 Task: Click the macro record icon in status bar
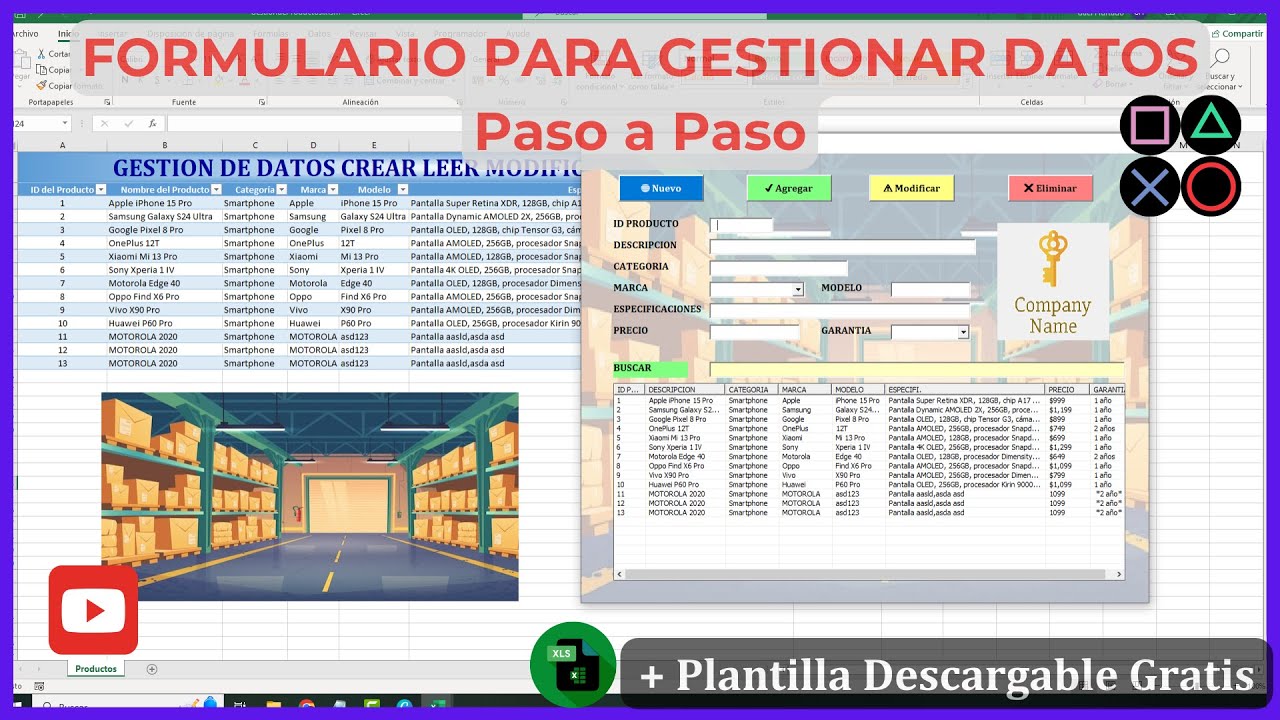tap(39, 687)
